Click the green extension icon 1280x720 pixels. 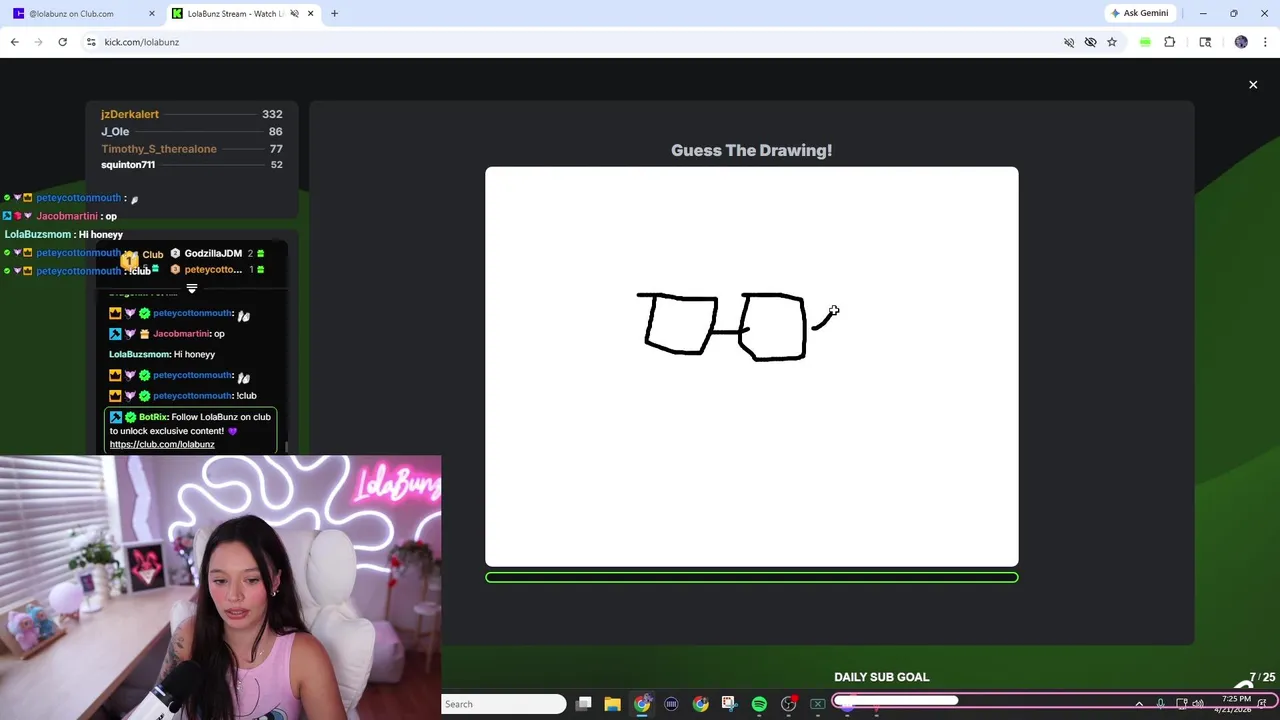point(1145,42)
